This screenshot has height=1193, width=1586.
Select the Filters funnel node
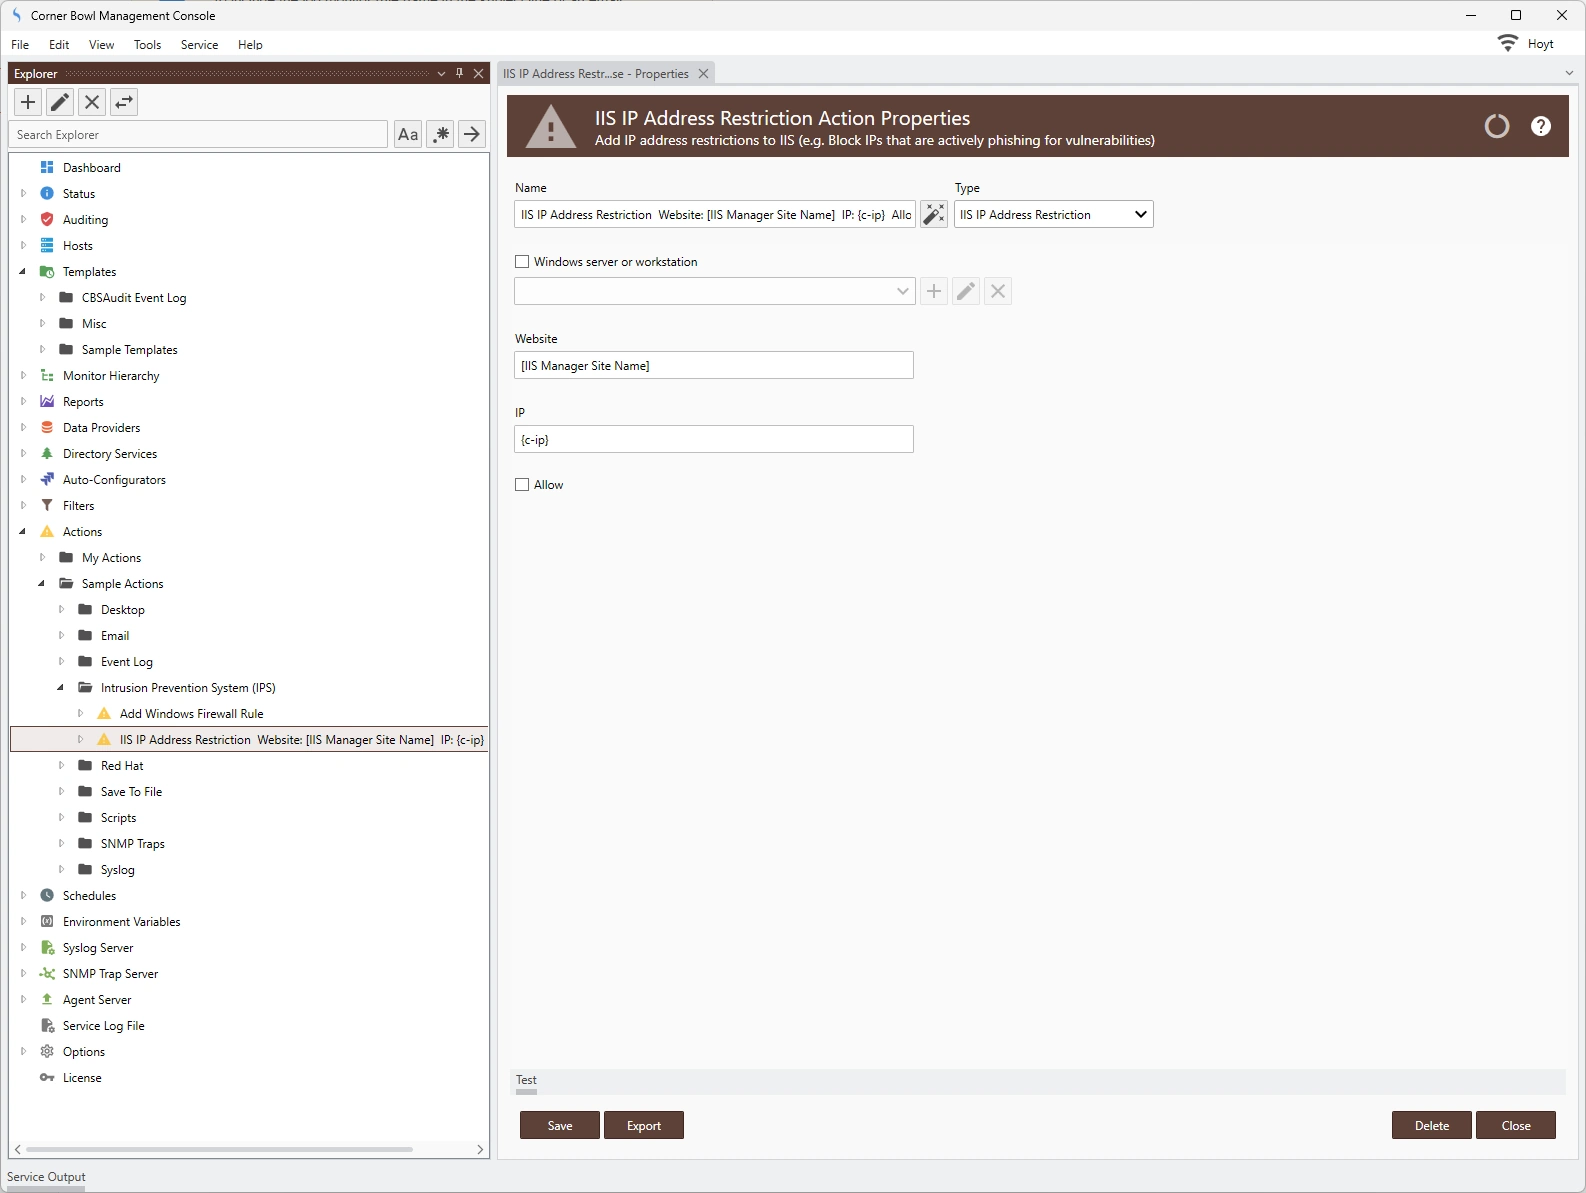click(78, 506)
